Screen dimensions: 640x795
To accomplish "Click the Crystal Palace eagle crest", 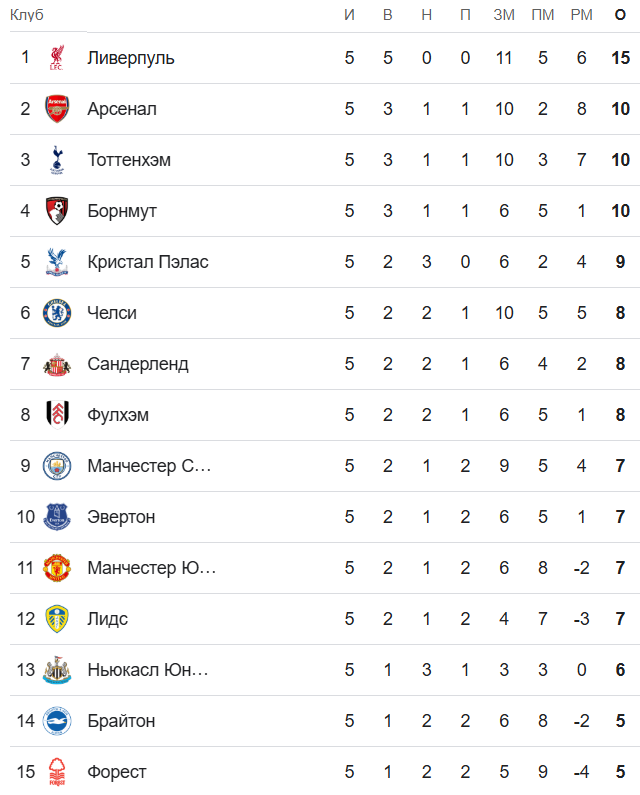I will [x=56, y=262].
